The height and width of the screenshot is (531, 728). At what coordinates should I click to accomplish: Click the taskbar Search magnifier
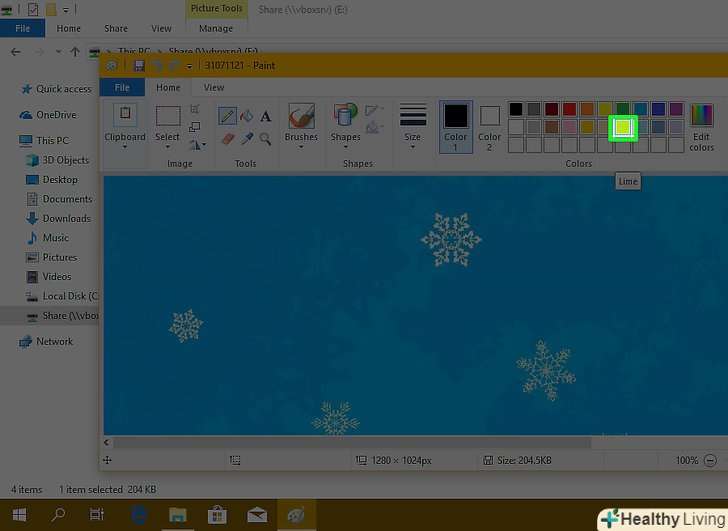click(x=58, y=515)
